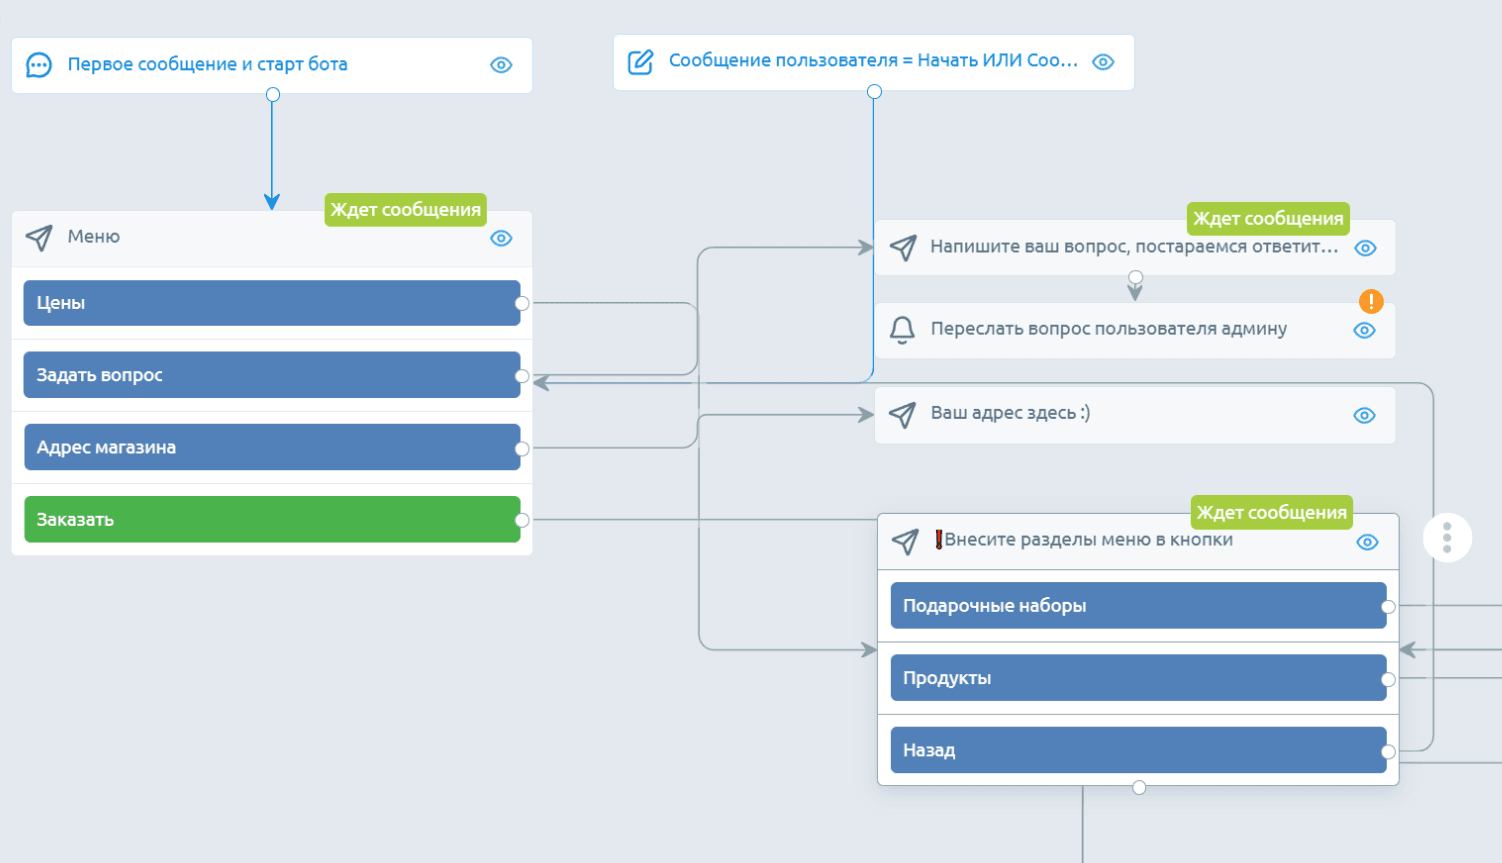
Task: Click the Меню block title
Action: click(94, 236)
